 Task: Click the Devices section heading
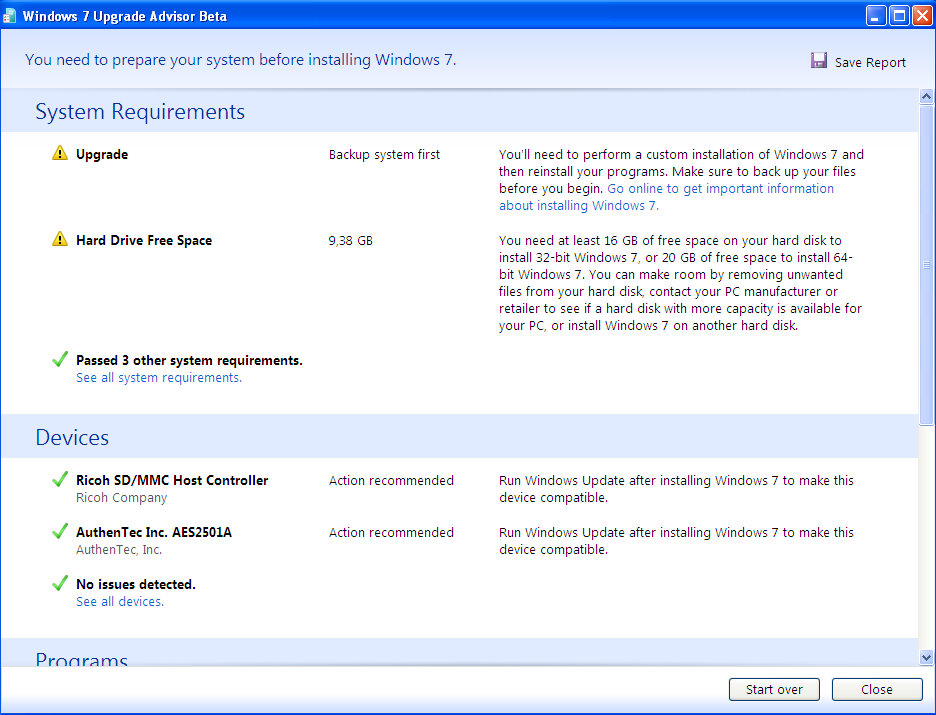(72, 437)
